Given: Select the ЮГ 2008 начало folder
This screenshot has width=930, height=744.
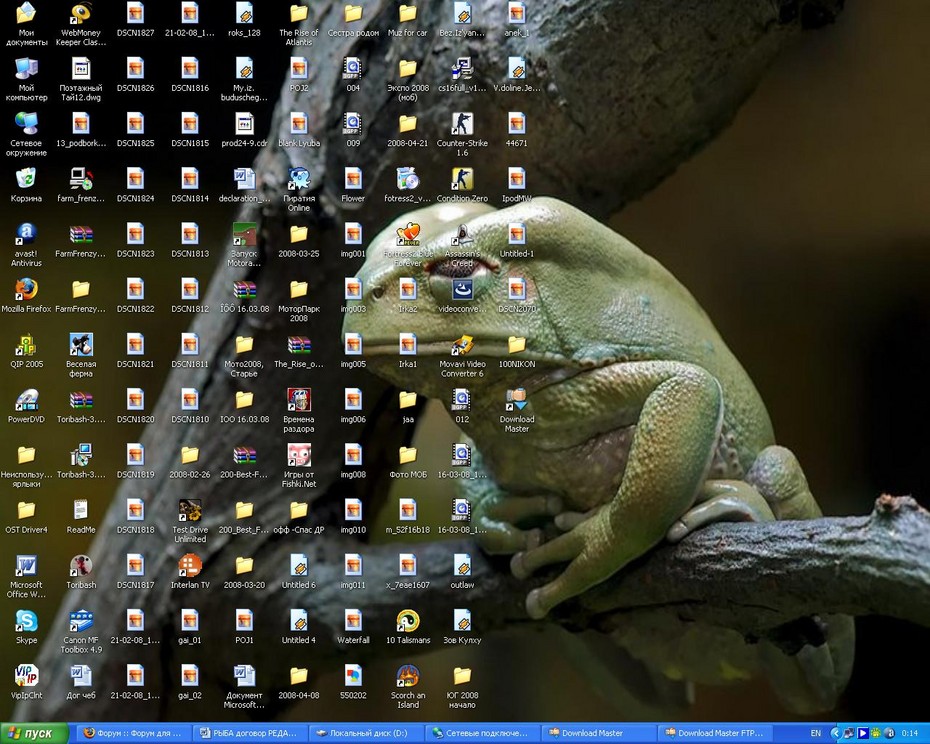Looking at the screenshot, I should tap(462, 687).
